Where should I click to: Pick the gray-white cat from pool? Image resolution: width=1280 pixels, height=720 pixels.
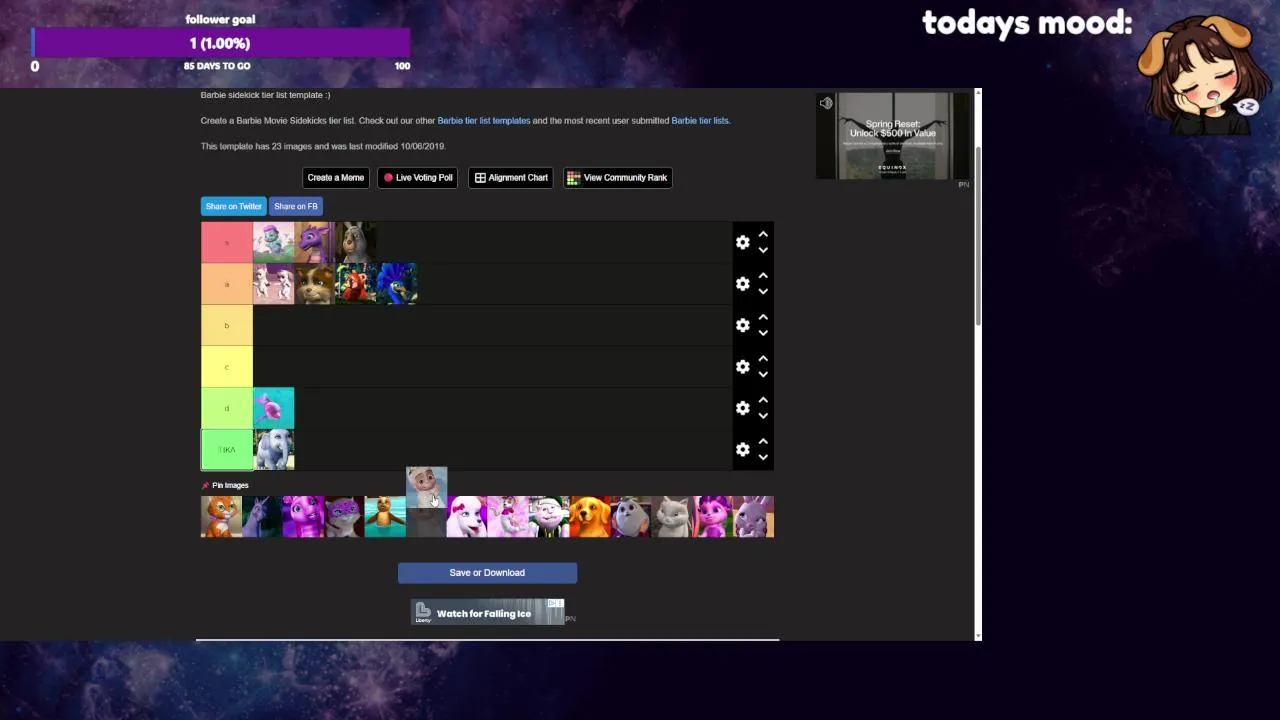pos(672,517)
